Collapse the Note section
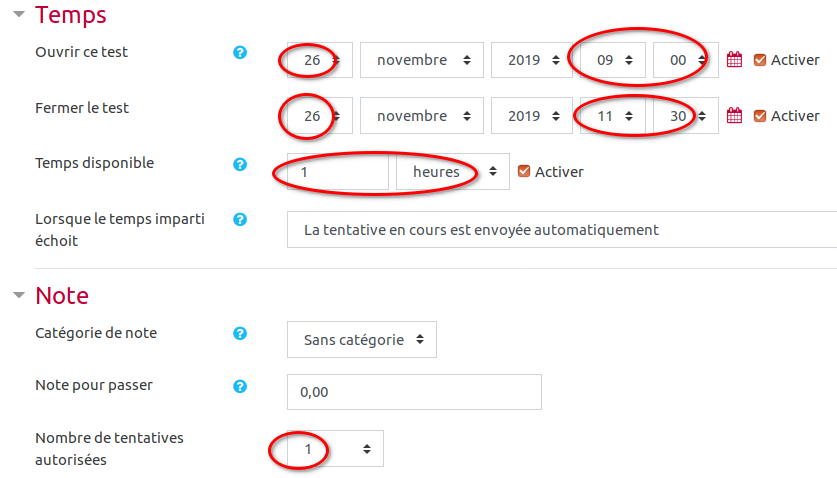Viewport: 837px width, 478px height. tap(19, 296)
